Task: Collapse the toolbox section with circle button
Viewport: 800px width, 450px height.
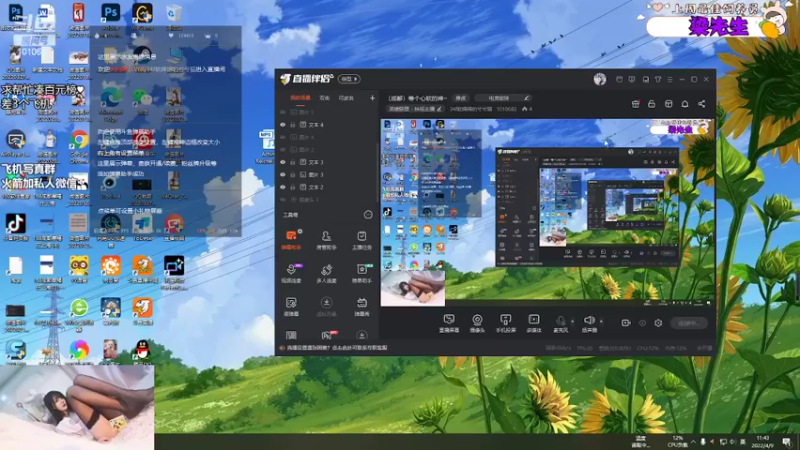Action: [x=368, y=215]
